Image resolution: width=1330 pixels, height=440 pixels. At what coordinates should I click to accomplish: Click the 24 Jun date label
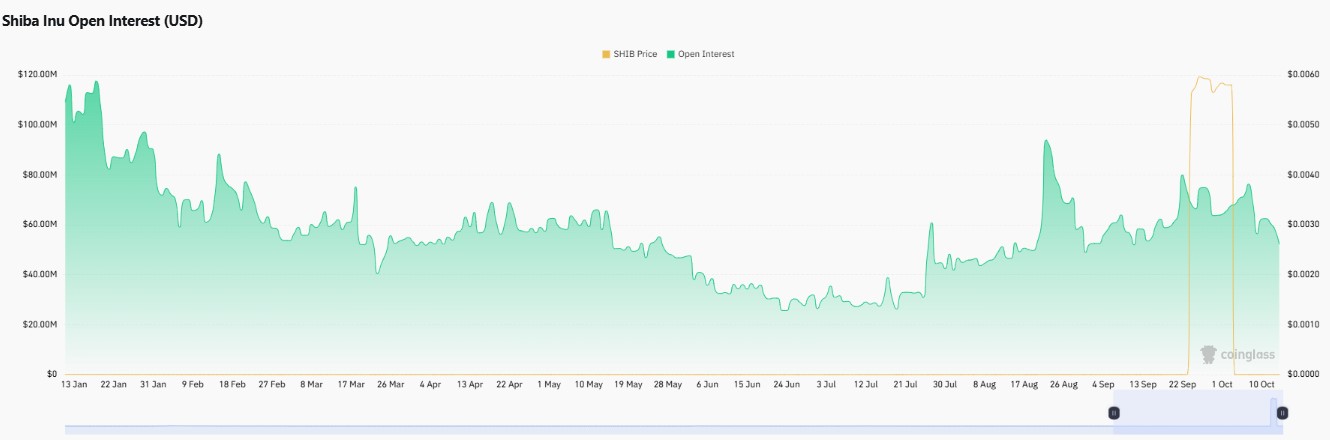(787, 384)
